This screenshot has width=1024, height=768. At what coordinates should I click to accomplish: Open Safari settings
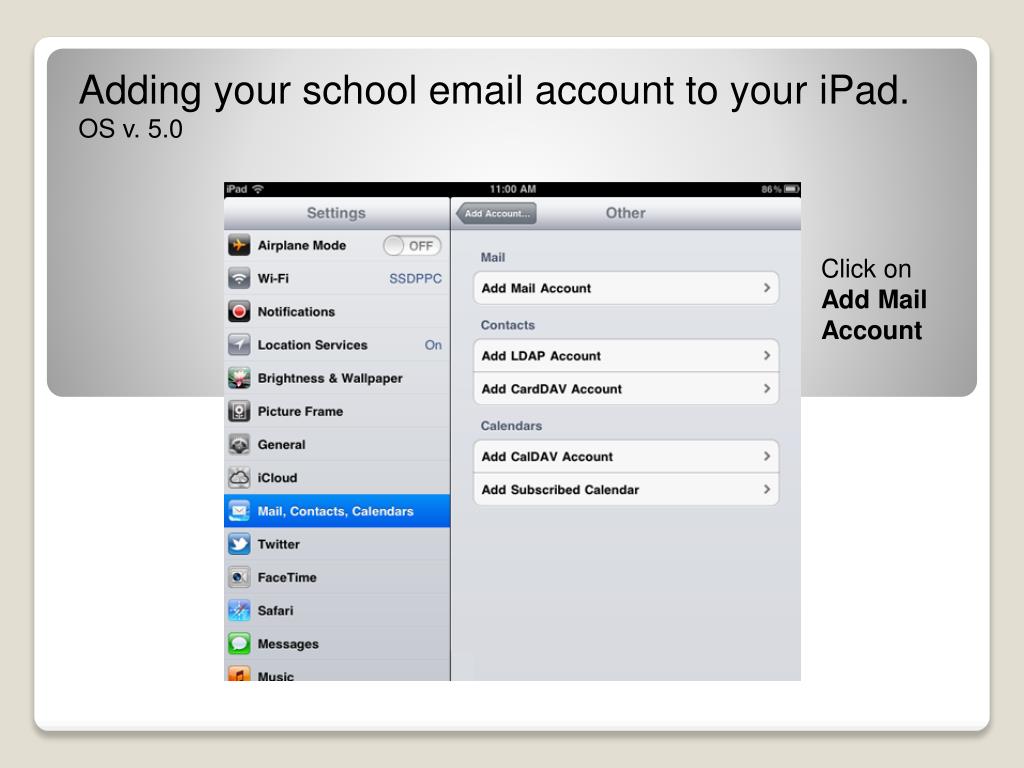point(337,611)
